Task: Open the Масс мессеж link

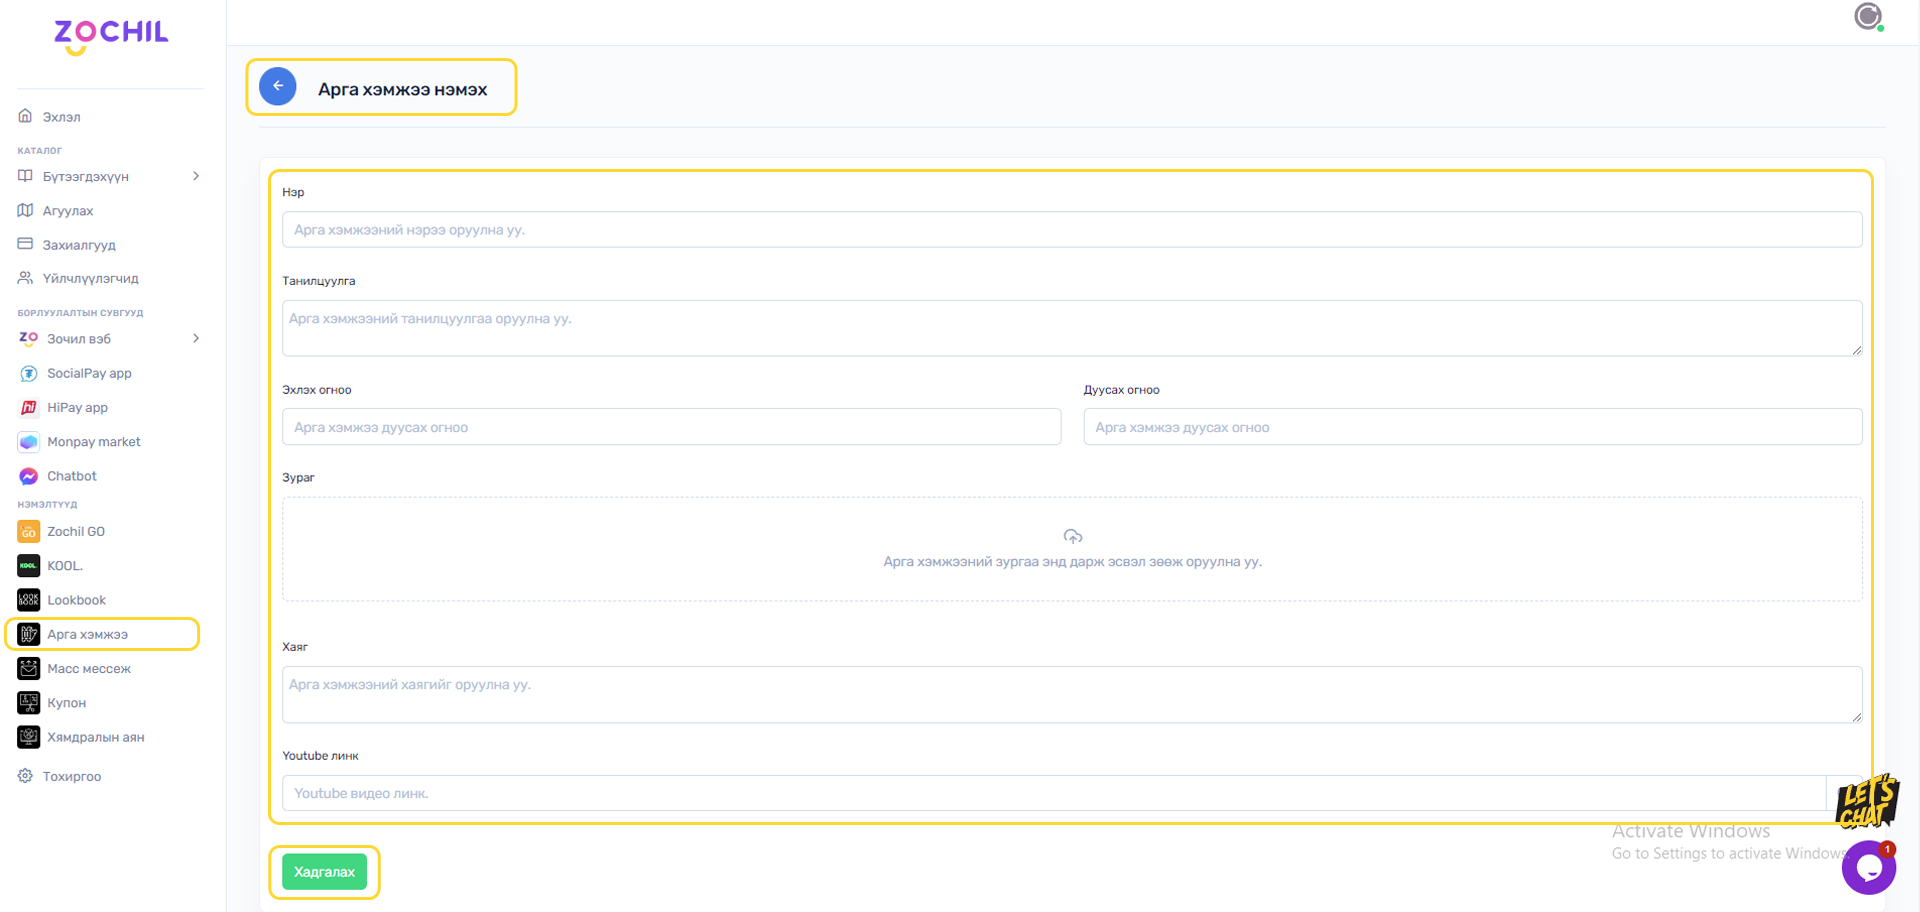Action: click(x=89, y=669)
